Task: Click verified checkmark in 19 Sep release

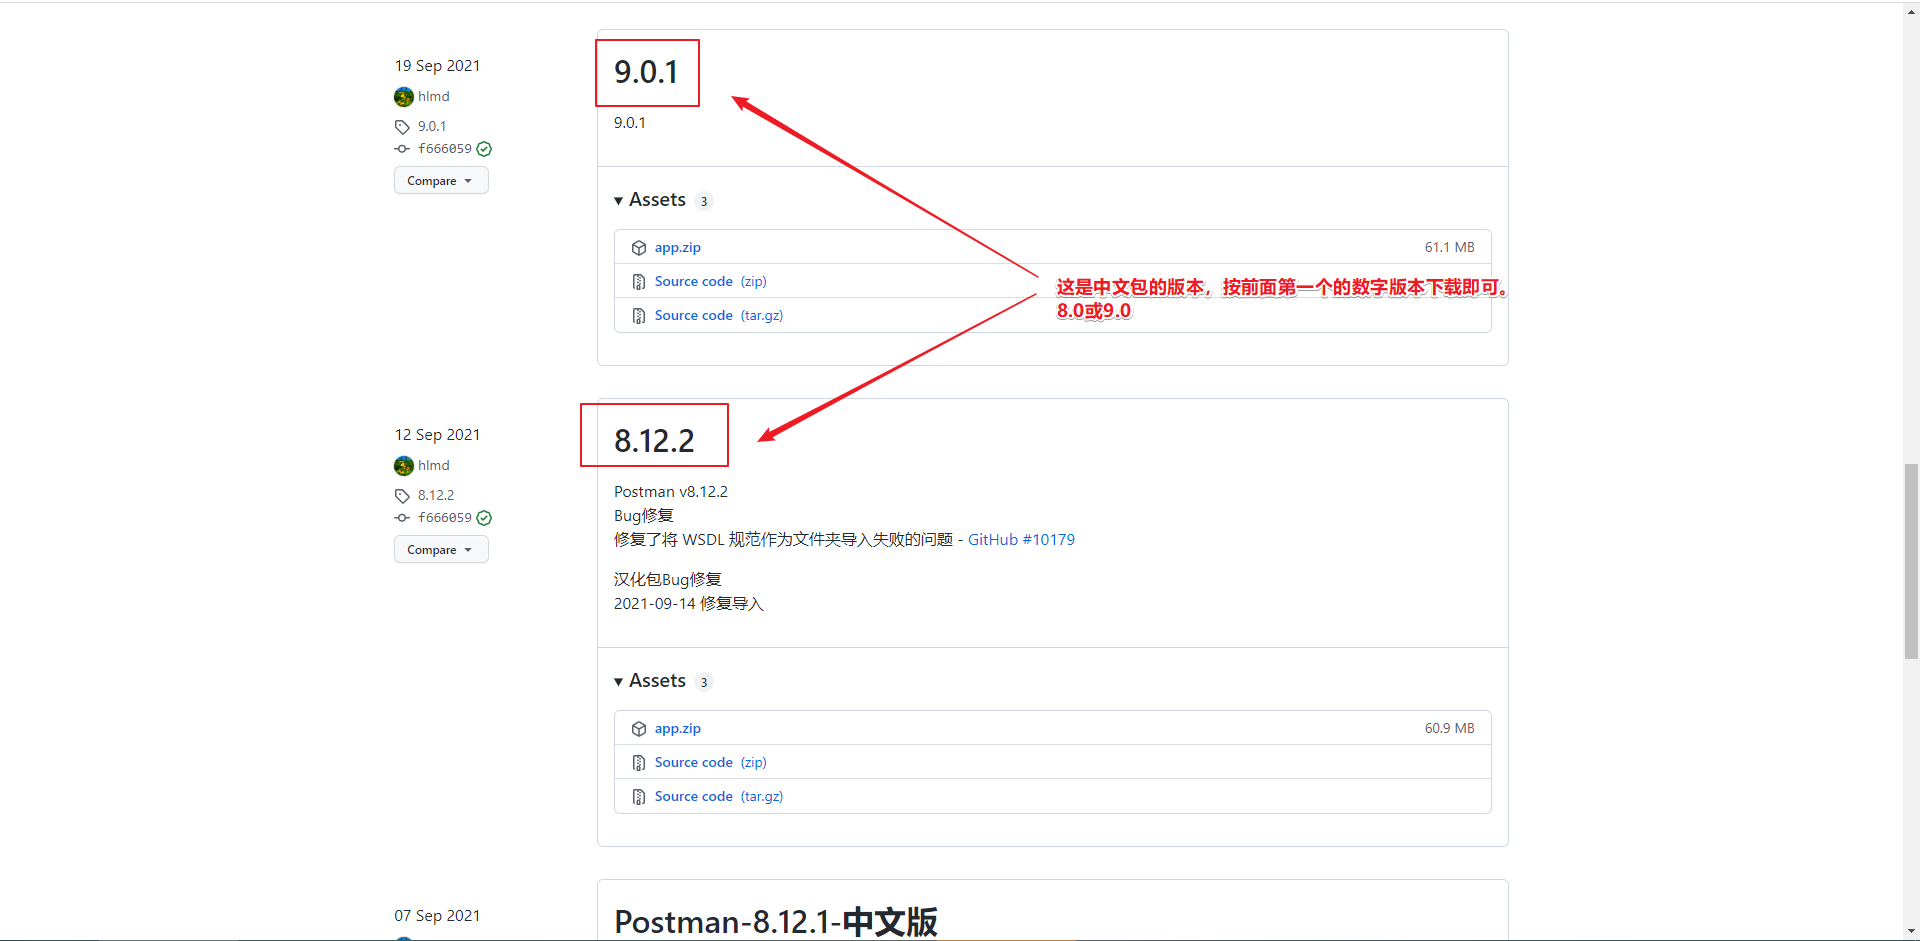Action: 484,149
